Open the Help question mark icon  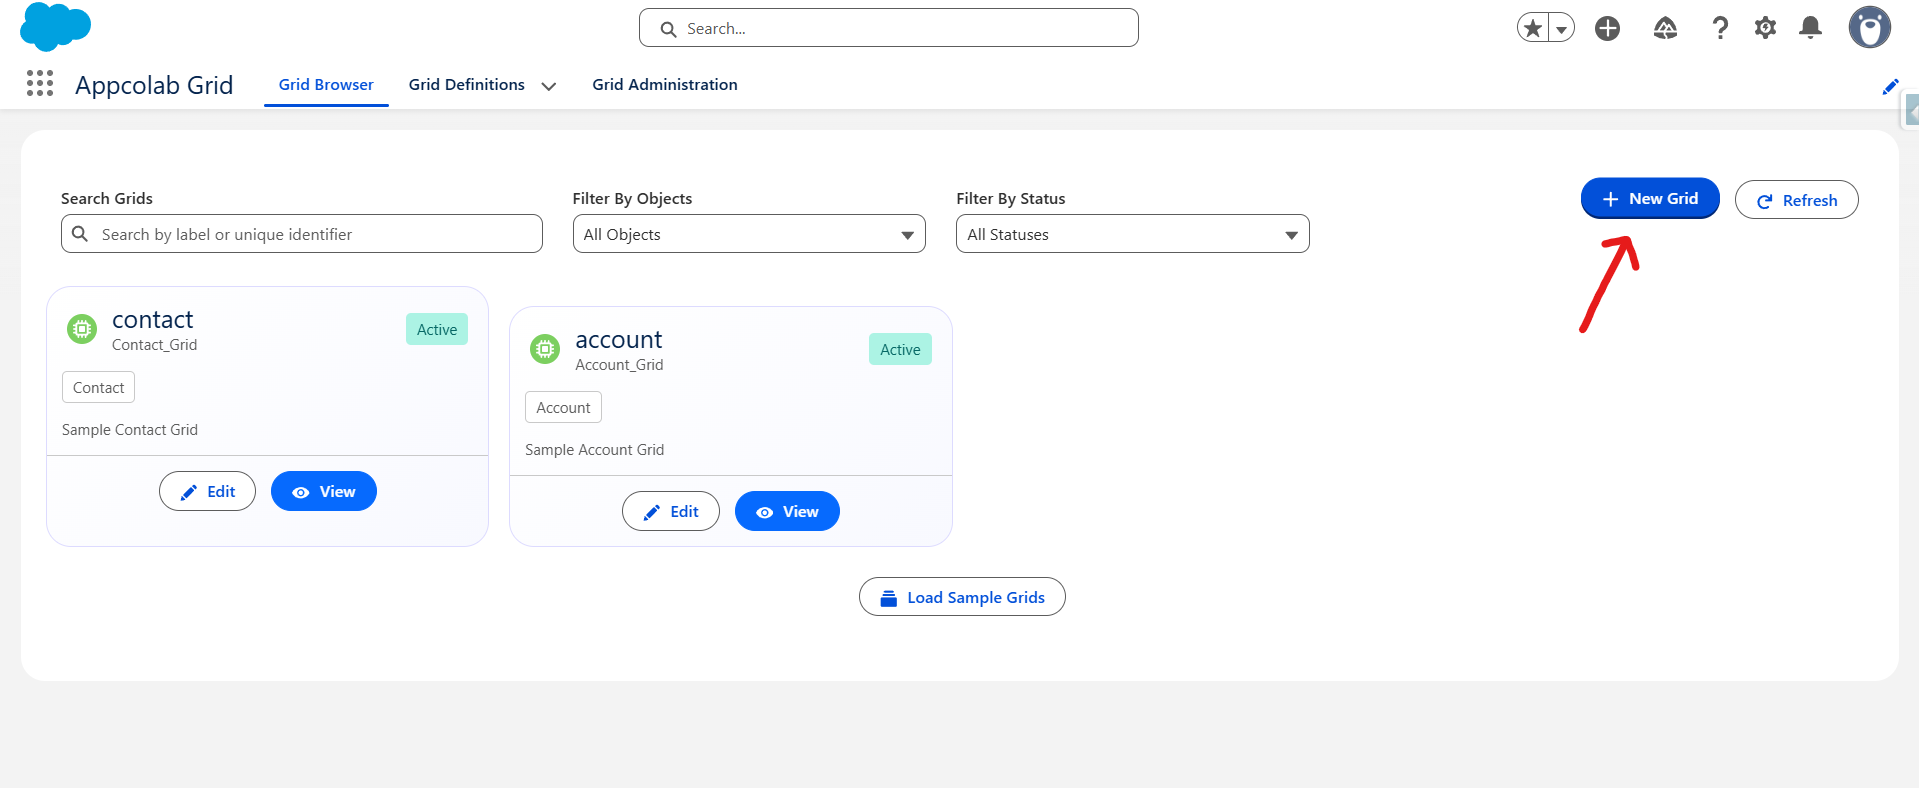click(x=1720, y=28)
